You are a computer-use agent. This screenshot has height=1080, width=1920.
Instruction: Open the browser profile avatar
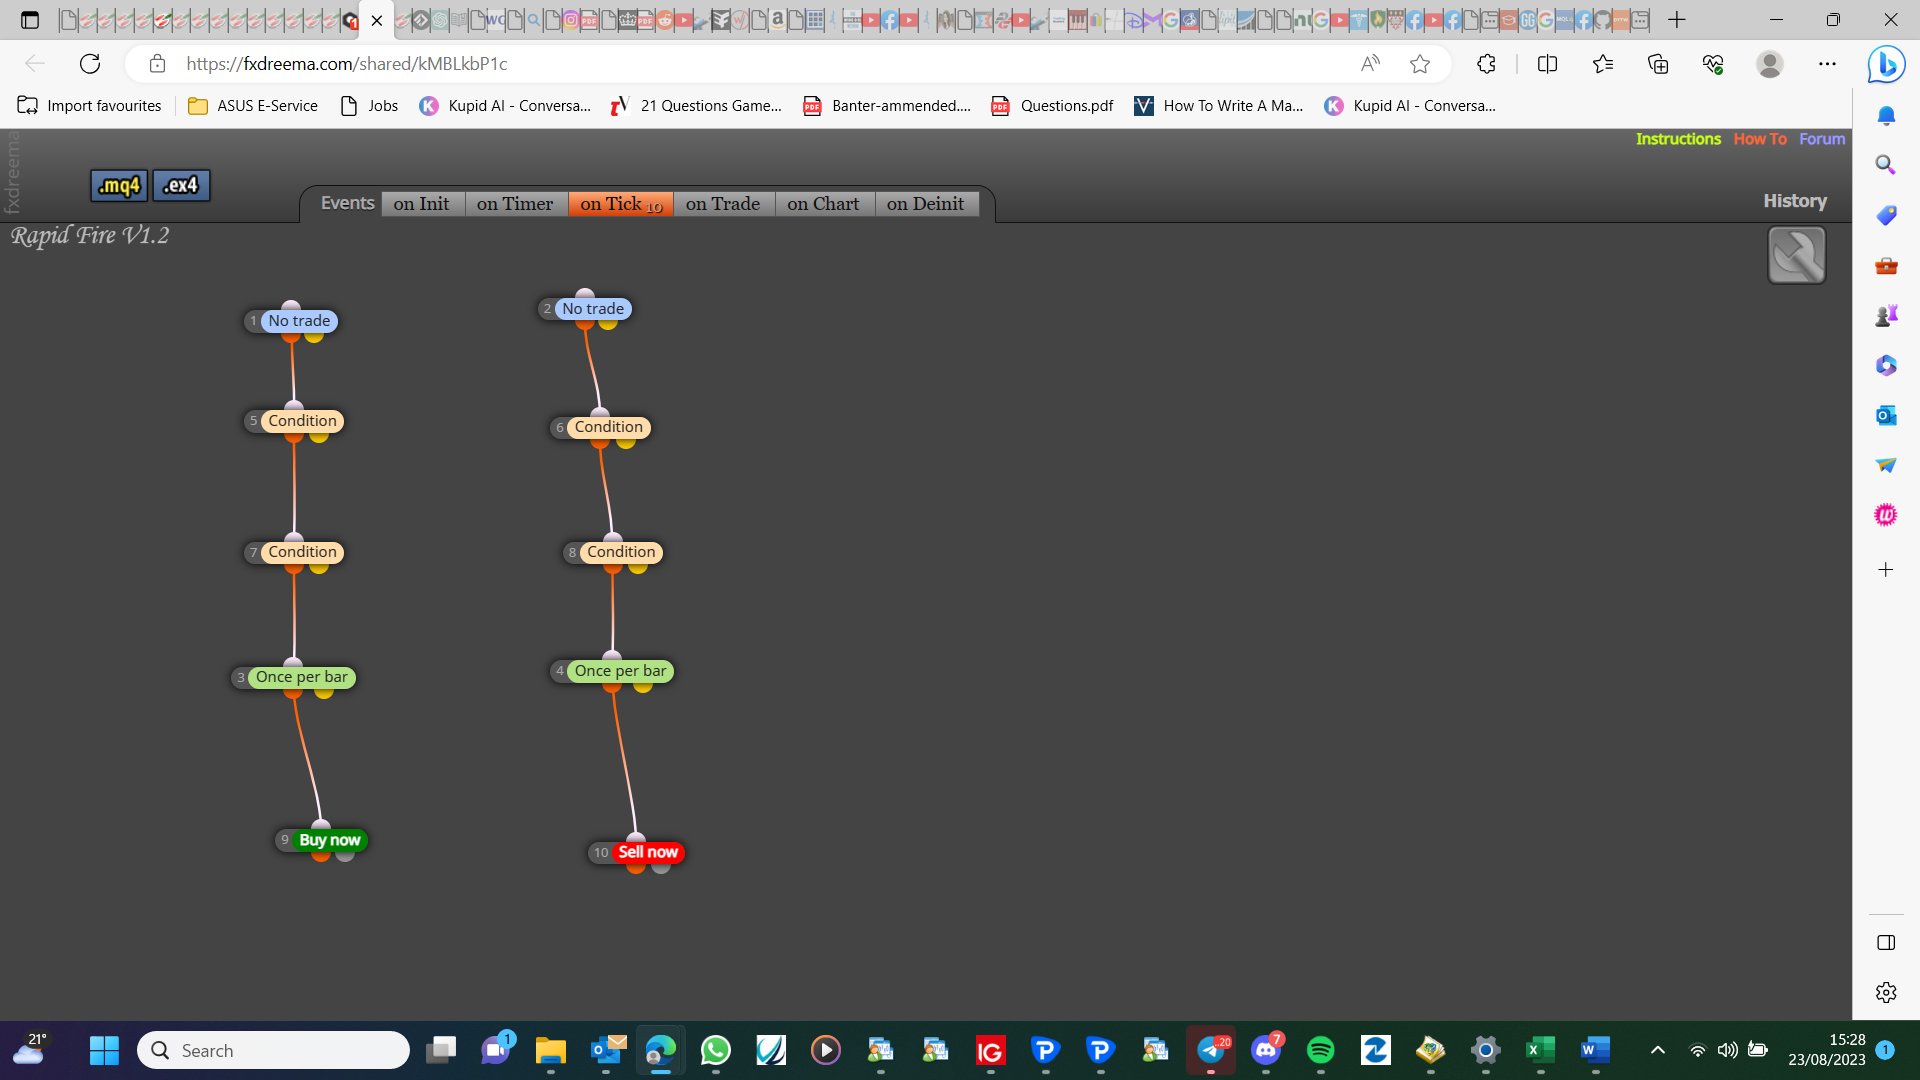coord(1770,64)
